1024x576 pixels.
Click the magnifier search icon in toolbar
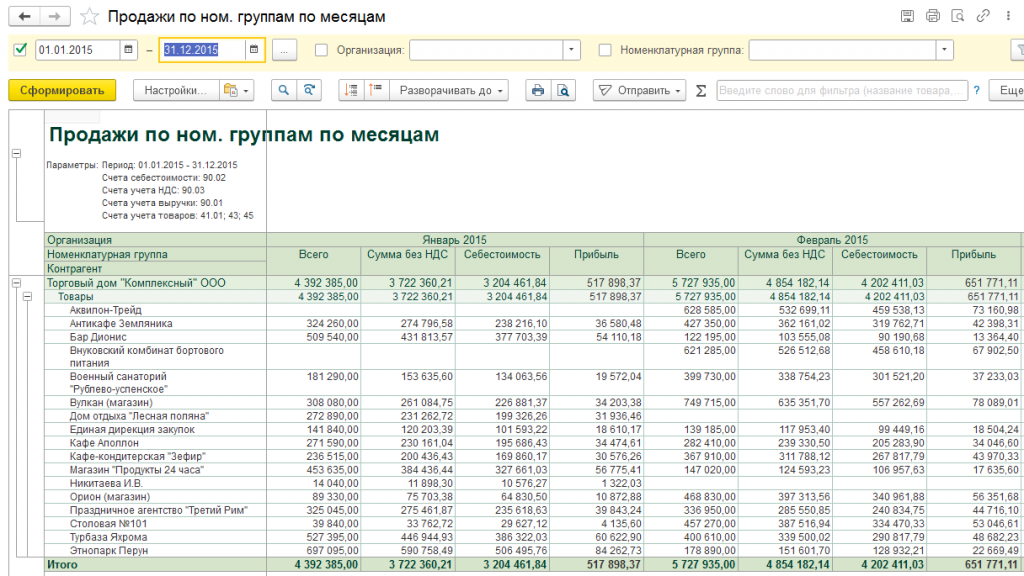tap(284, 90)
